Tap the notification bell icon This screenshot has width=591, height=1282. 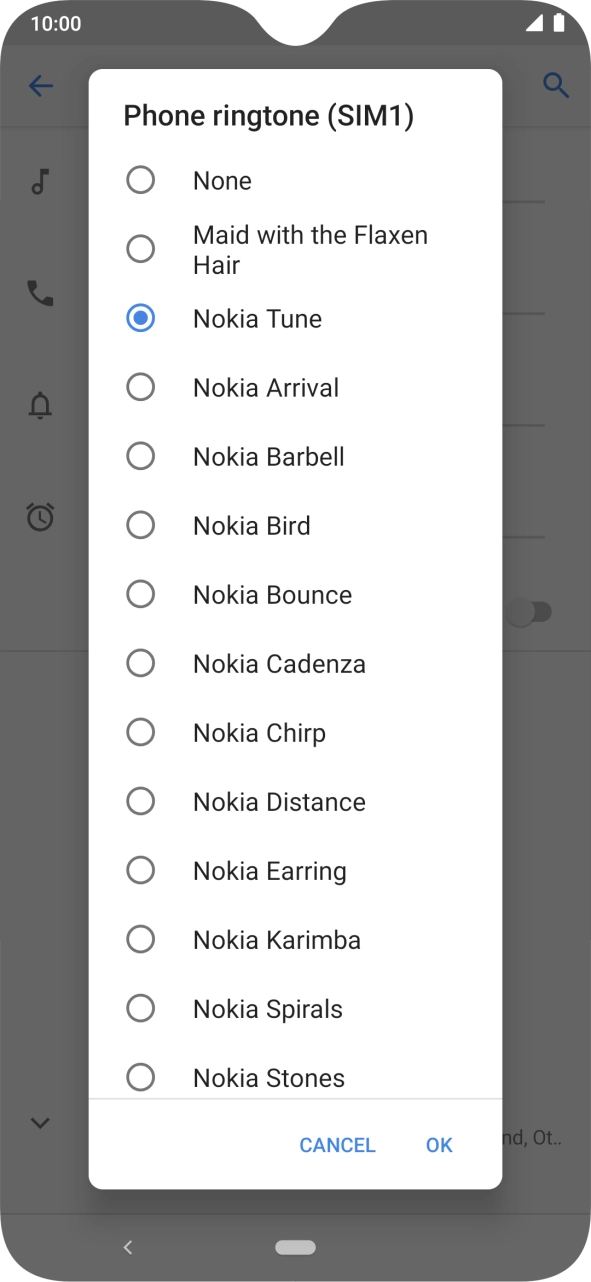40,406
